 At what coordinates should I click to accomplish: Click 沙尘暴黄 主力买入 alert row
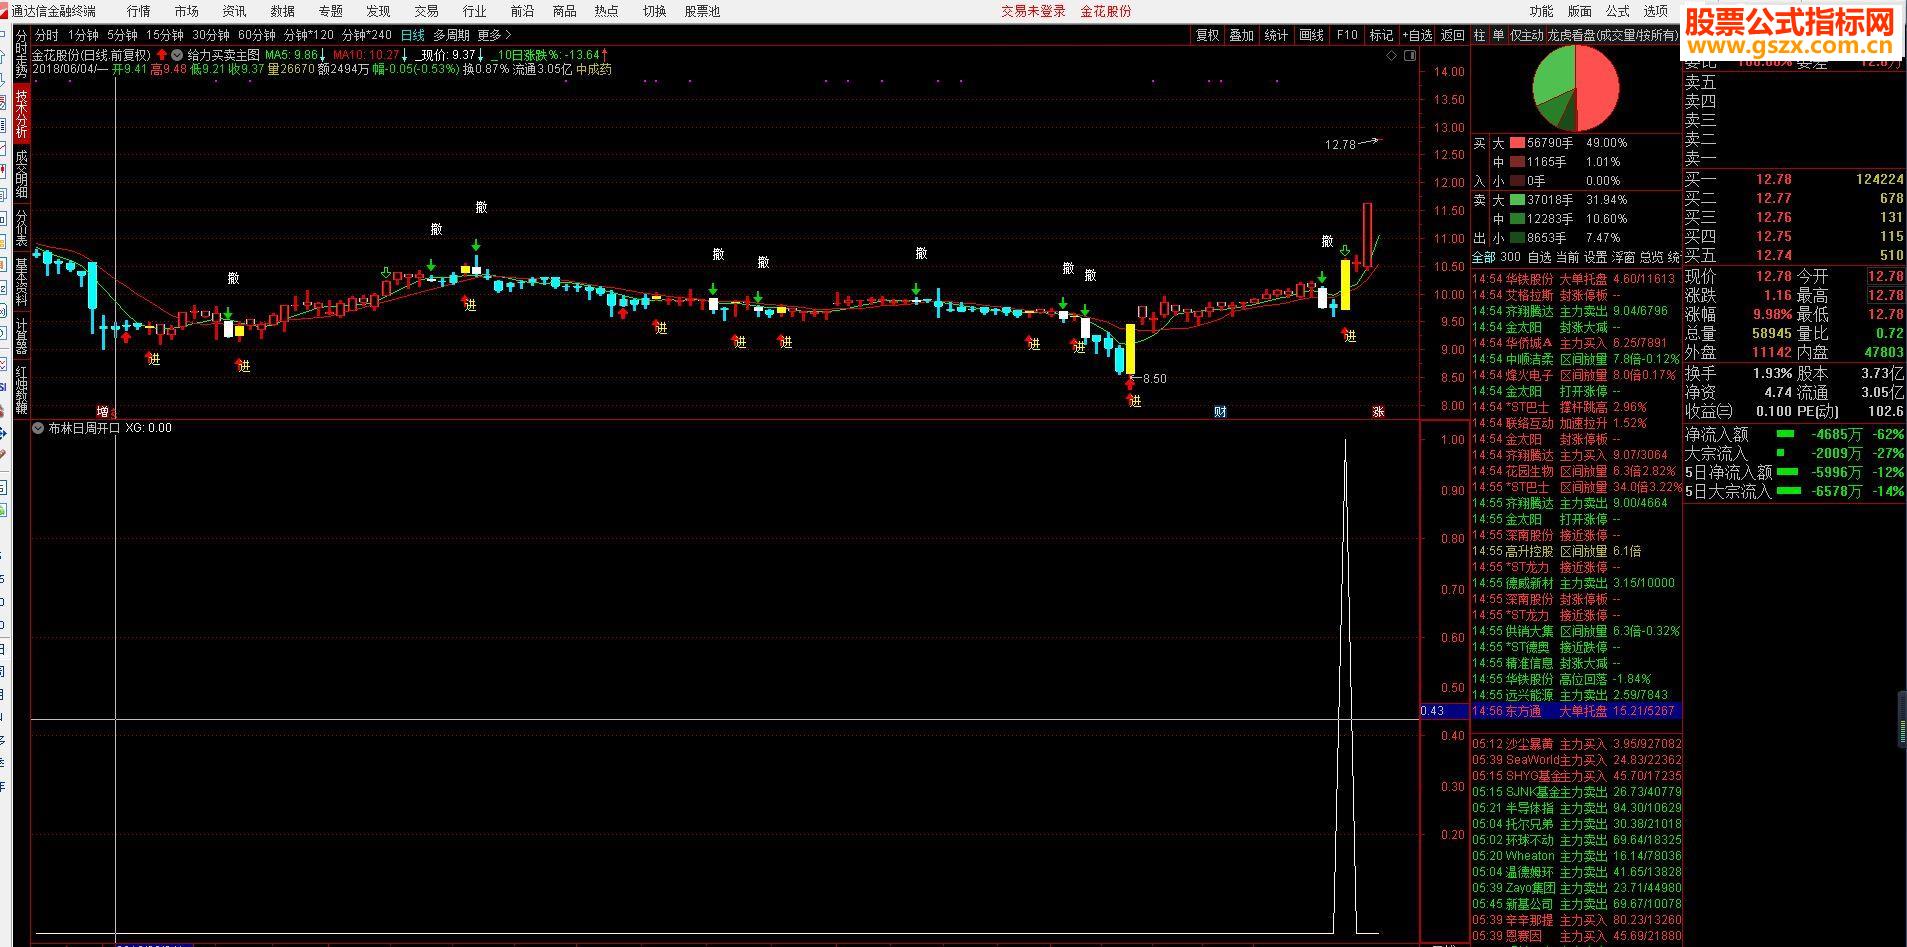1576,744
